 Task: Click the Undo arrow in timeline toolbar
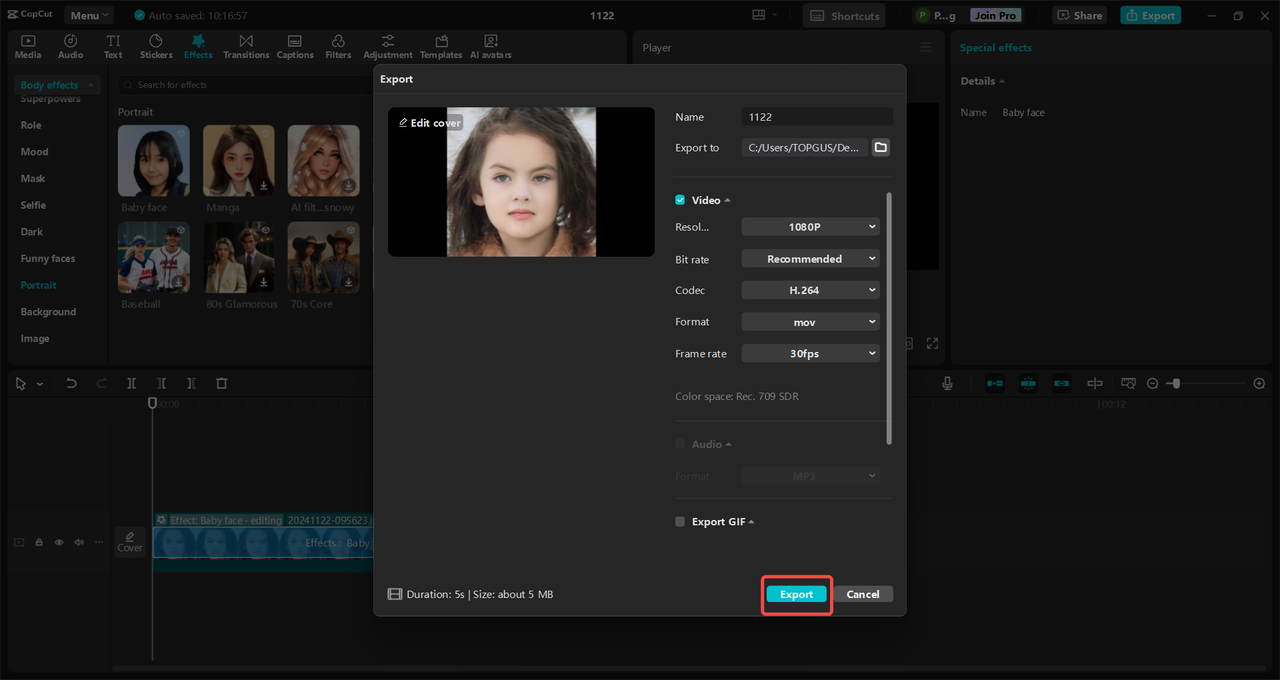[71, 383]
